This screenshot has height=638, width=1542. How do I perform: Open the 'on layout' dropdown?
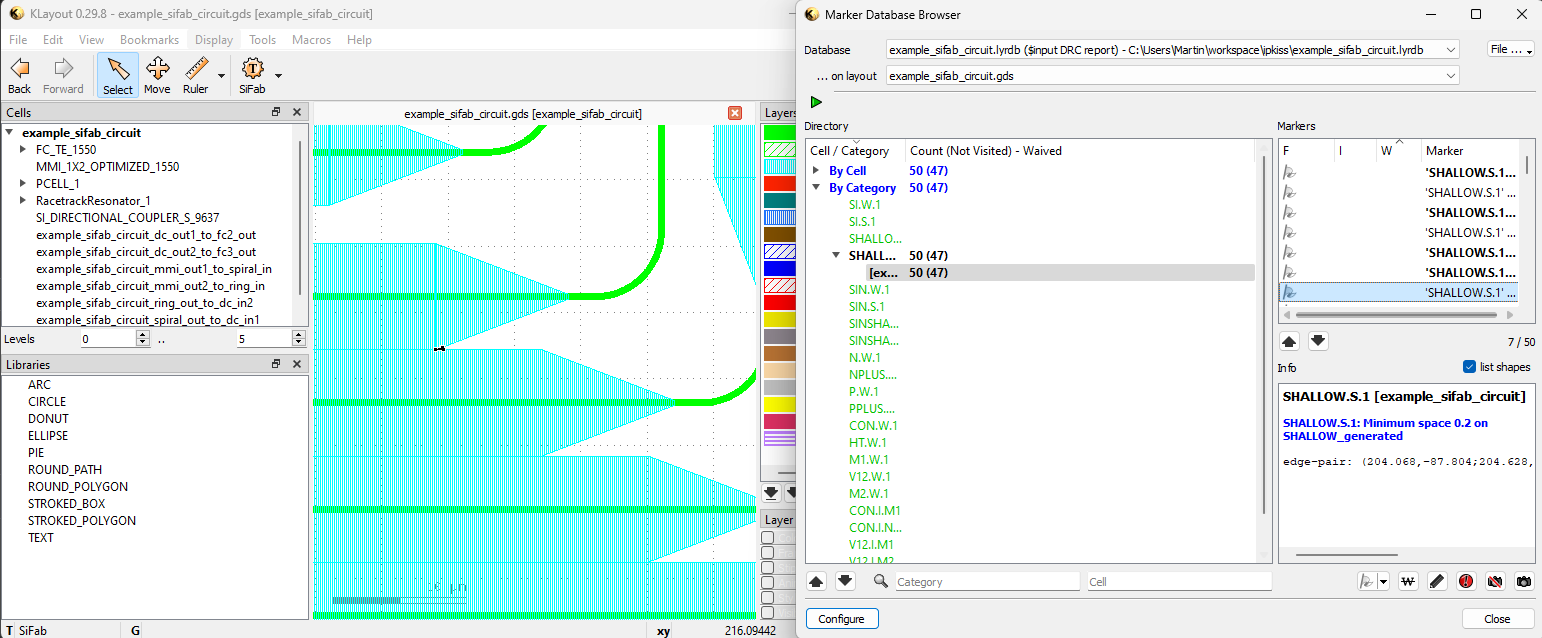click(x=1451, y=76)
